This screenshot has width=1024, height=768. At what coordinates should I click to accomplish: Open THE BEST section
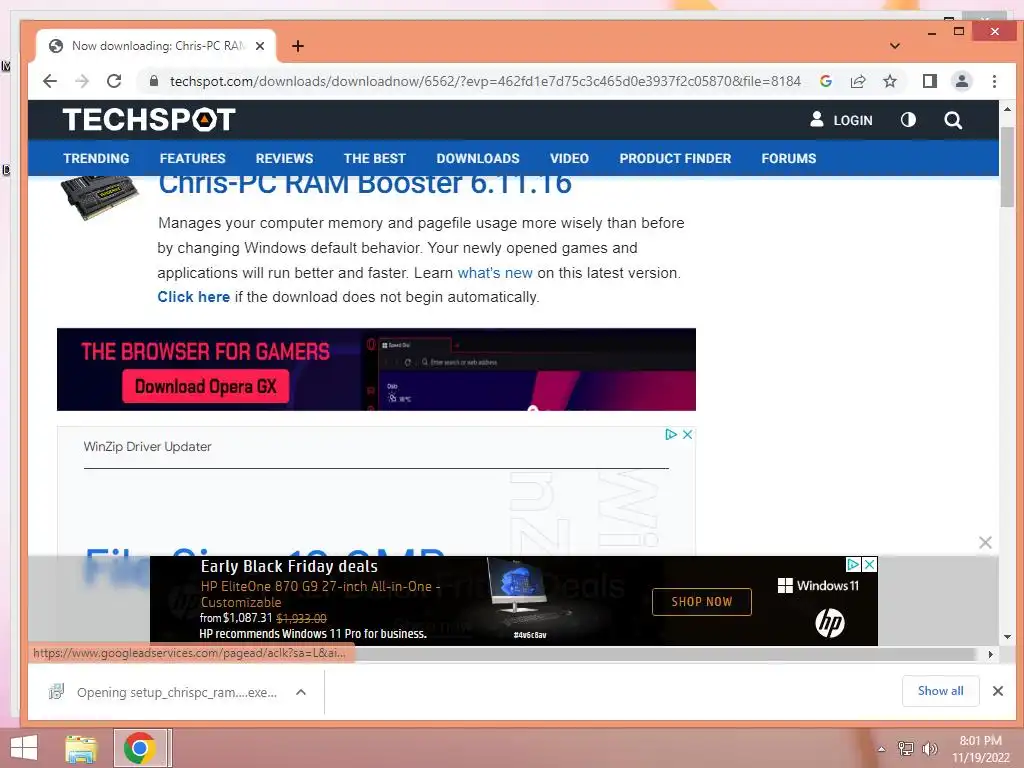[x=375, y=158]
